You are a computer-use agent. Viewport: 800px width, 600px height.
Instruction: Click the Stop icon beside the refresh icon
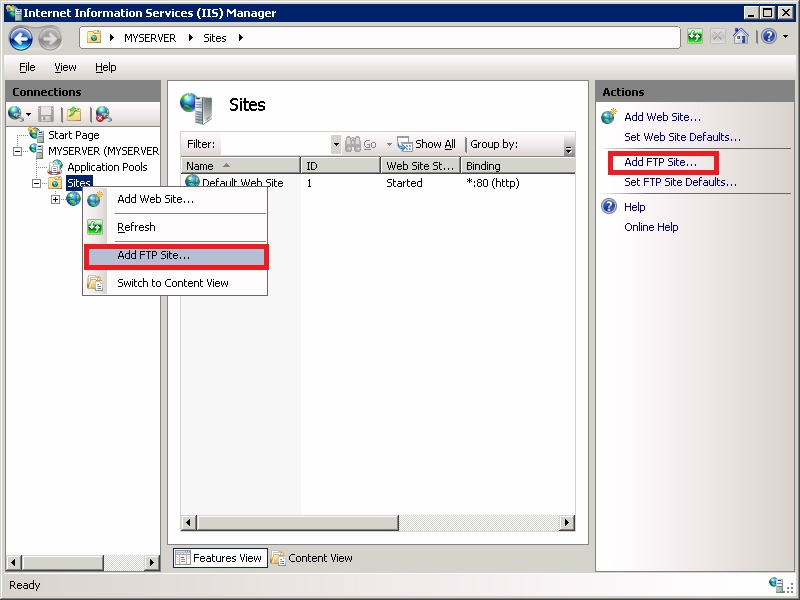(717, 37)
